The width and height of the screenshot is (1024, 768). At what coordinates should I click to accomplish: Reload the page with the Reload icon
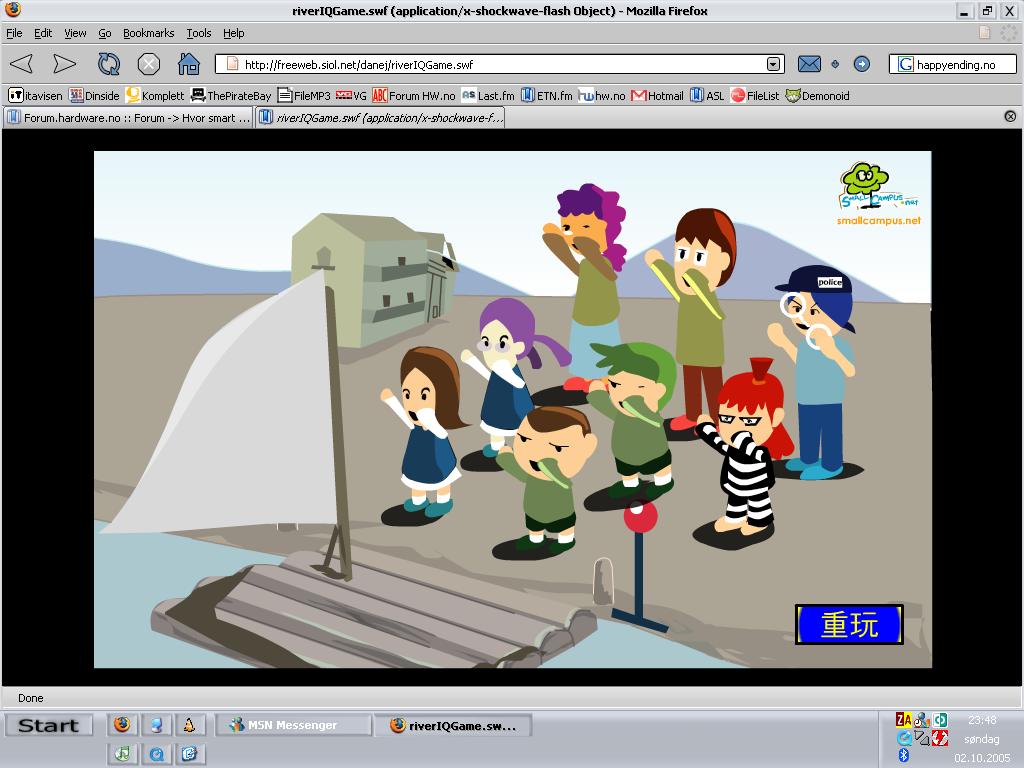[108, 64]
